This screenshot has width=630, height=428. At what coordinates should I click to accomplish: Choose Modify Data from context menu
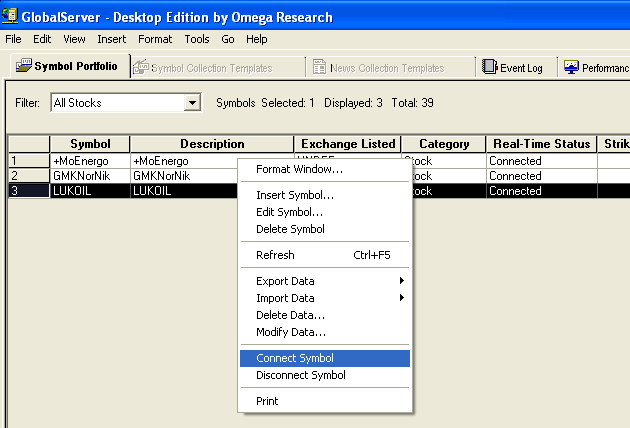tap(325, 332)
